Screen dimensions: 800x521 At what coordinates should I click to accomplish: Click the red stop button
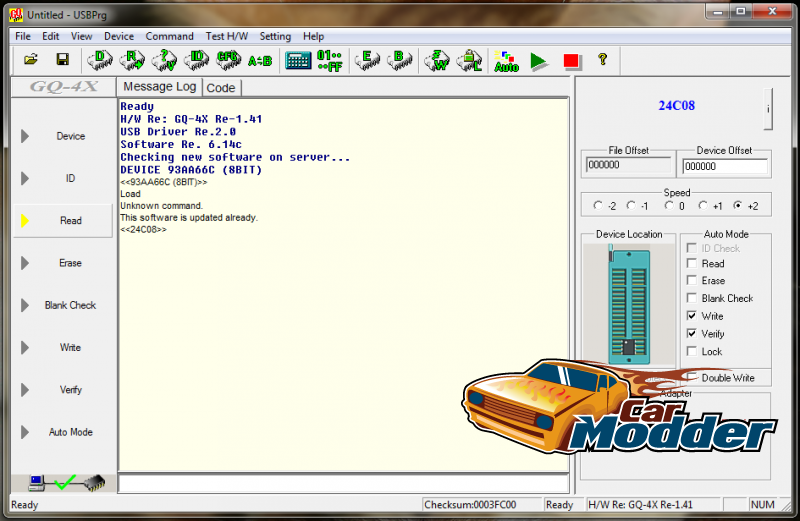pos(571,61)
